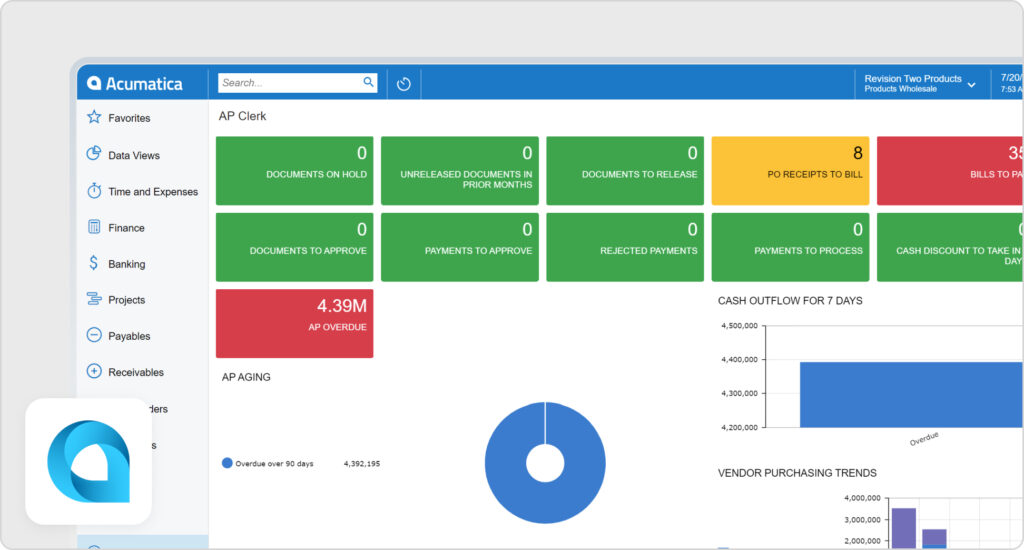Viewport: 1024px width, 550px height.
Task: Open the Documents On Hold tile
Action: coord(295,170)
